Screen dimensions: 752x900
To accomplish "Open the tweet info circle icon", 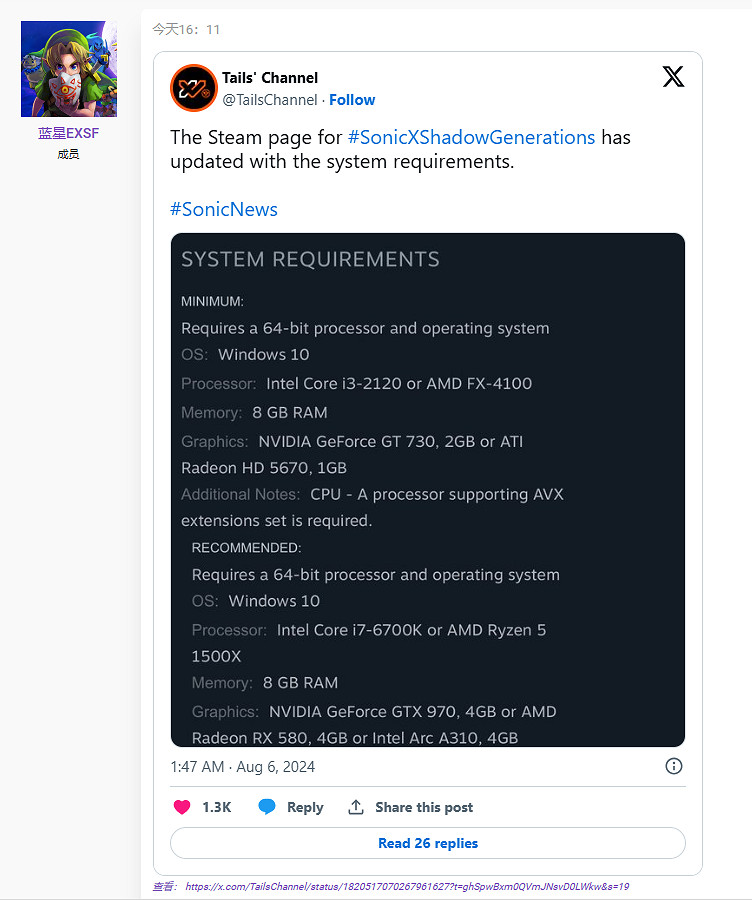I will pos(674,766).
